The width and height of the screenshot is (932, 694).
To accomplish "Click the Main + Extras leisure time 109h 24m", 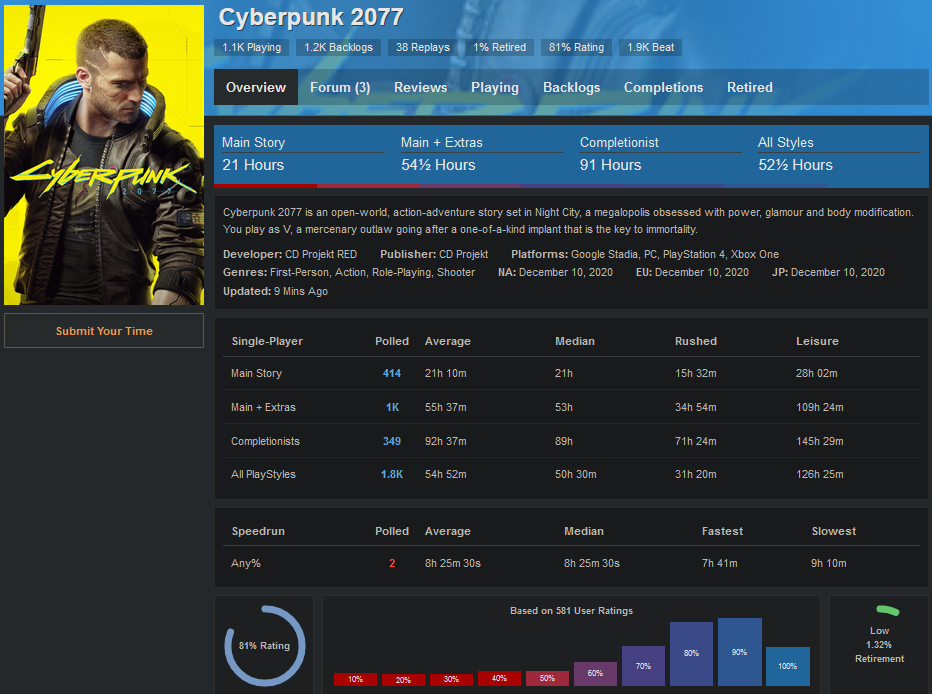I will [x=820, y=407].
